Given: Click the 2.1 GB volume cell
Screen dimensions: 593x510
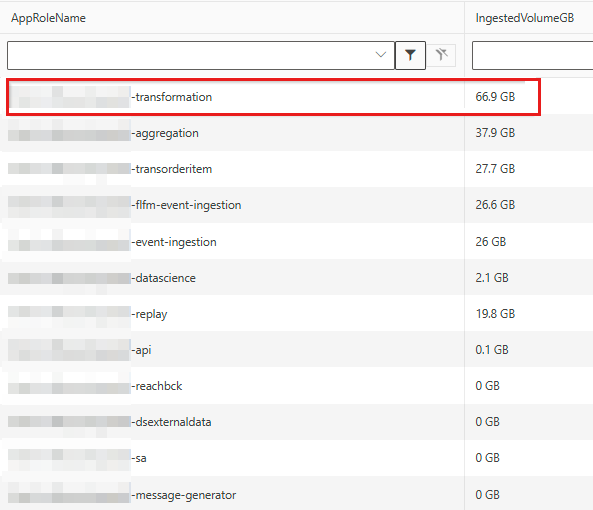Looking at the screenshot, I should [x=492, y=277].
